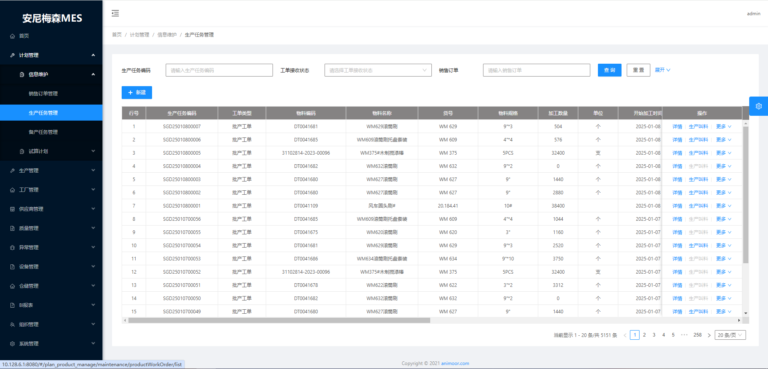This screenshot has height=369, width=768.
Task: Expand the 生产管理 menu chevron
Action: (x=93, y=171)
